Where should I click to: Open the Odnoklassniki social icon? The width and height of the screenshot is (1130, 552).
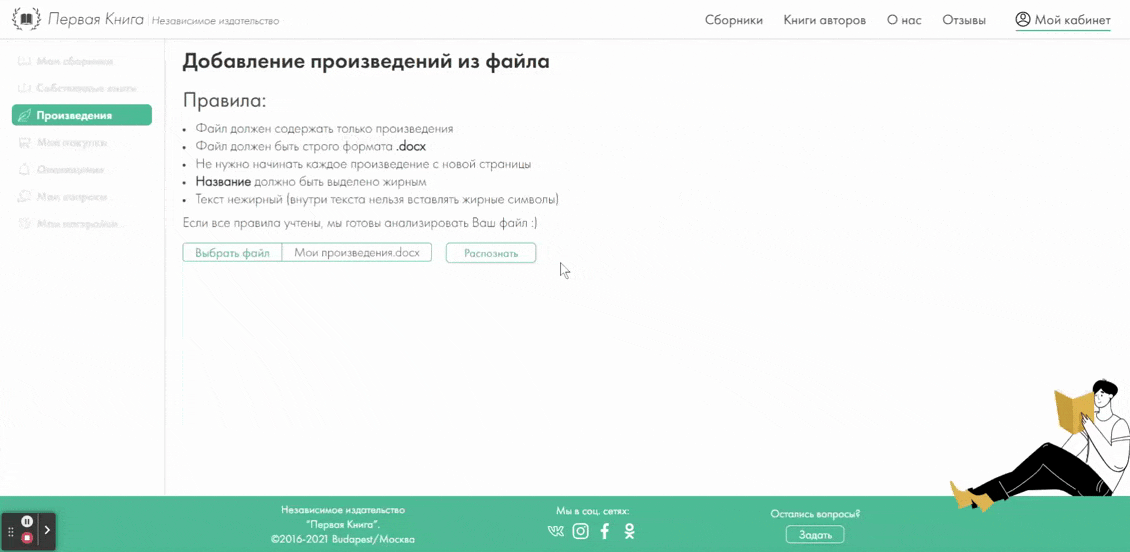pos(629,532)
